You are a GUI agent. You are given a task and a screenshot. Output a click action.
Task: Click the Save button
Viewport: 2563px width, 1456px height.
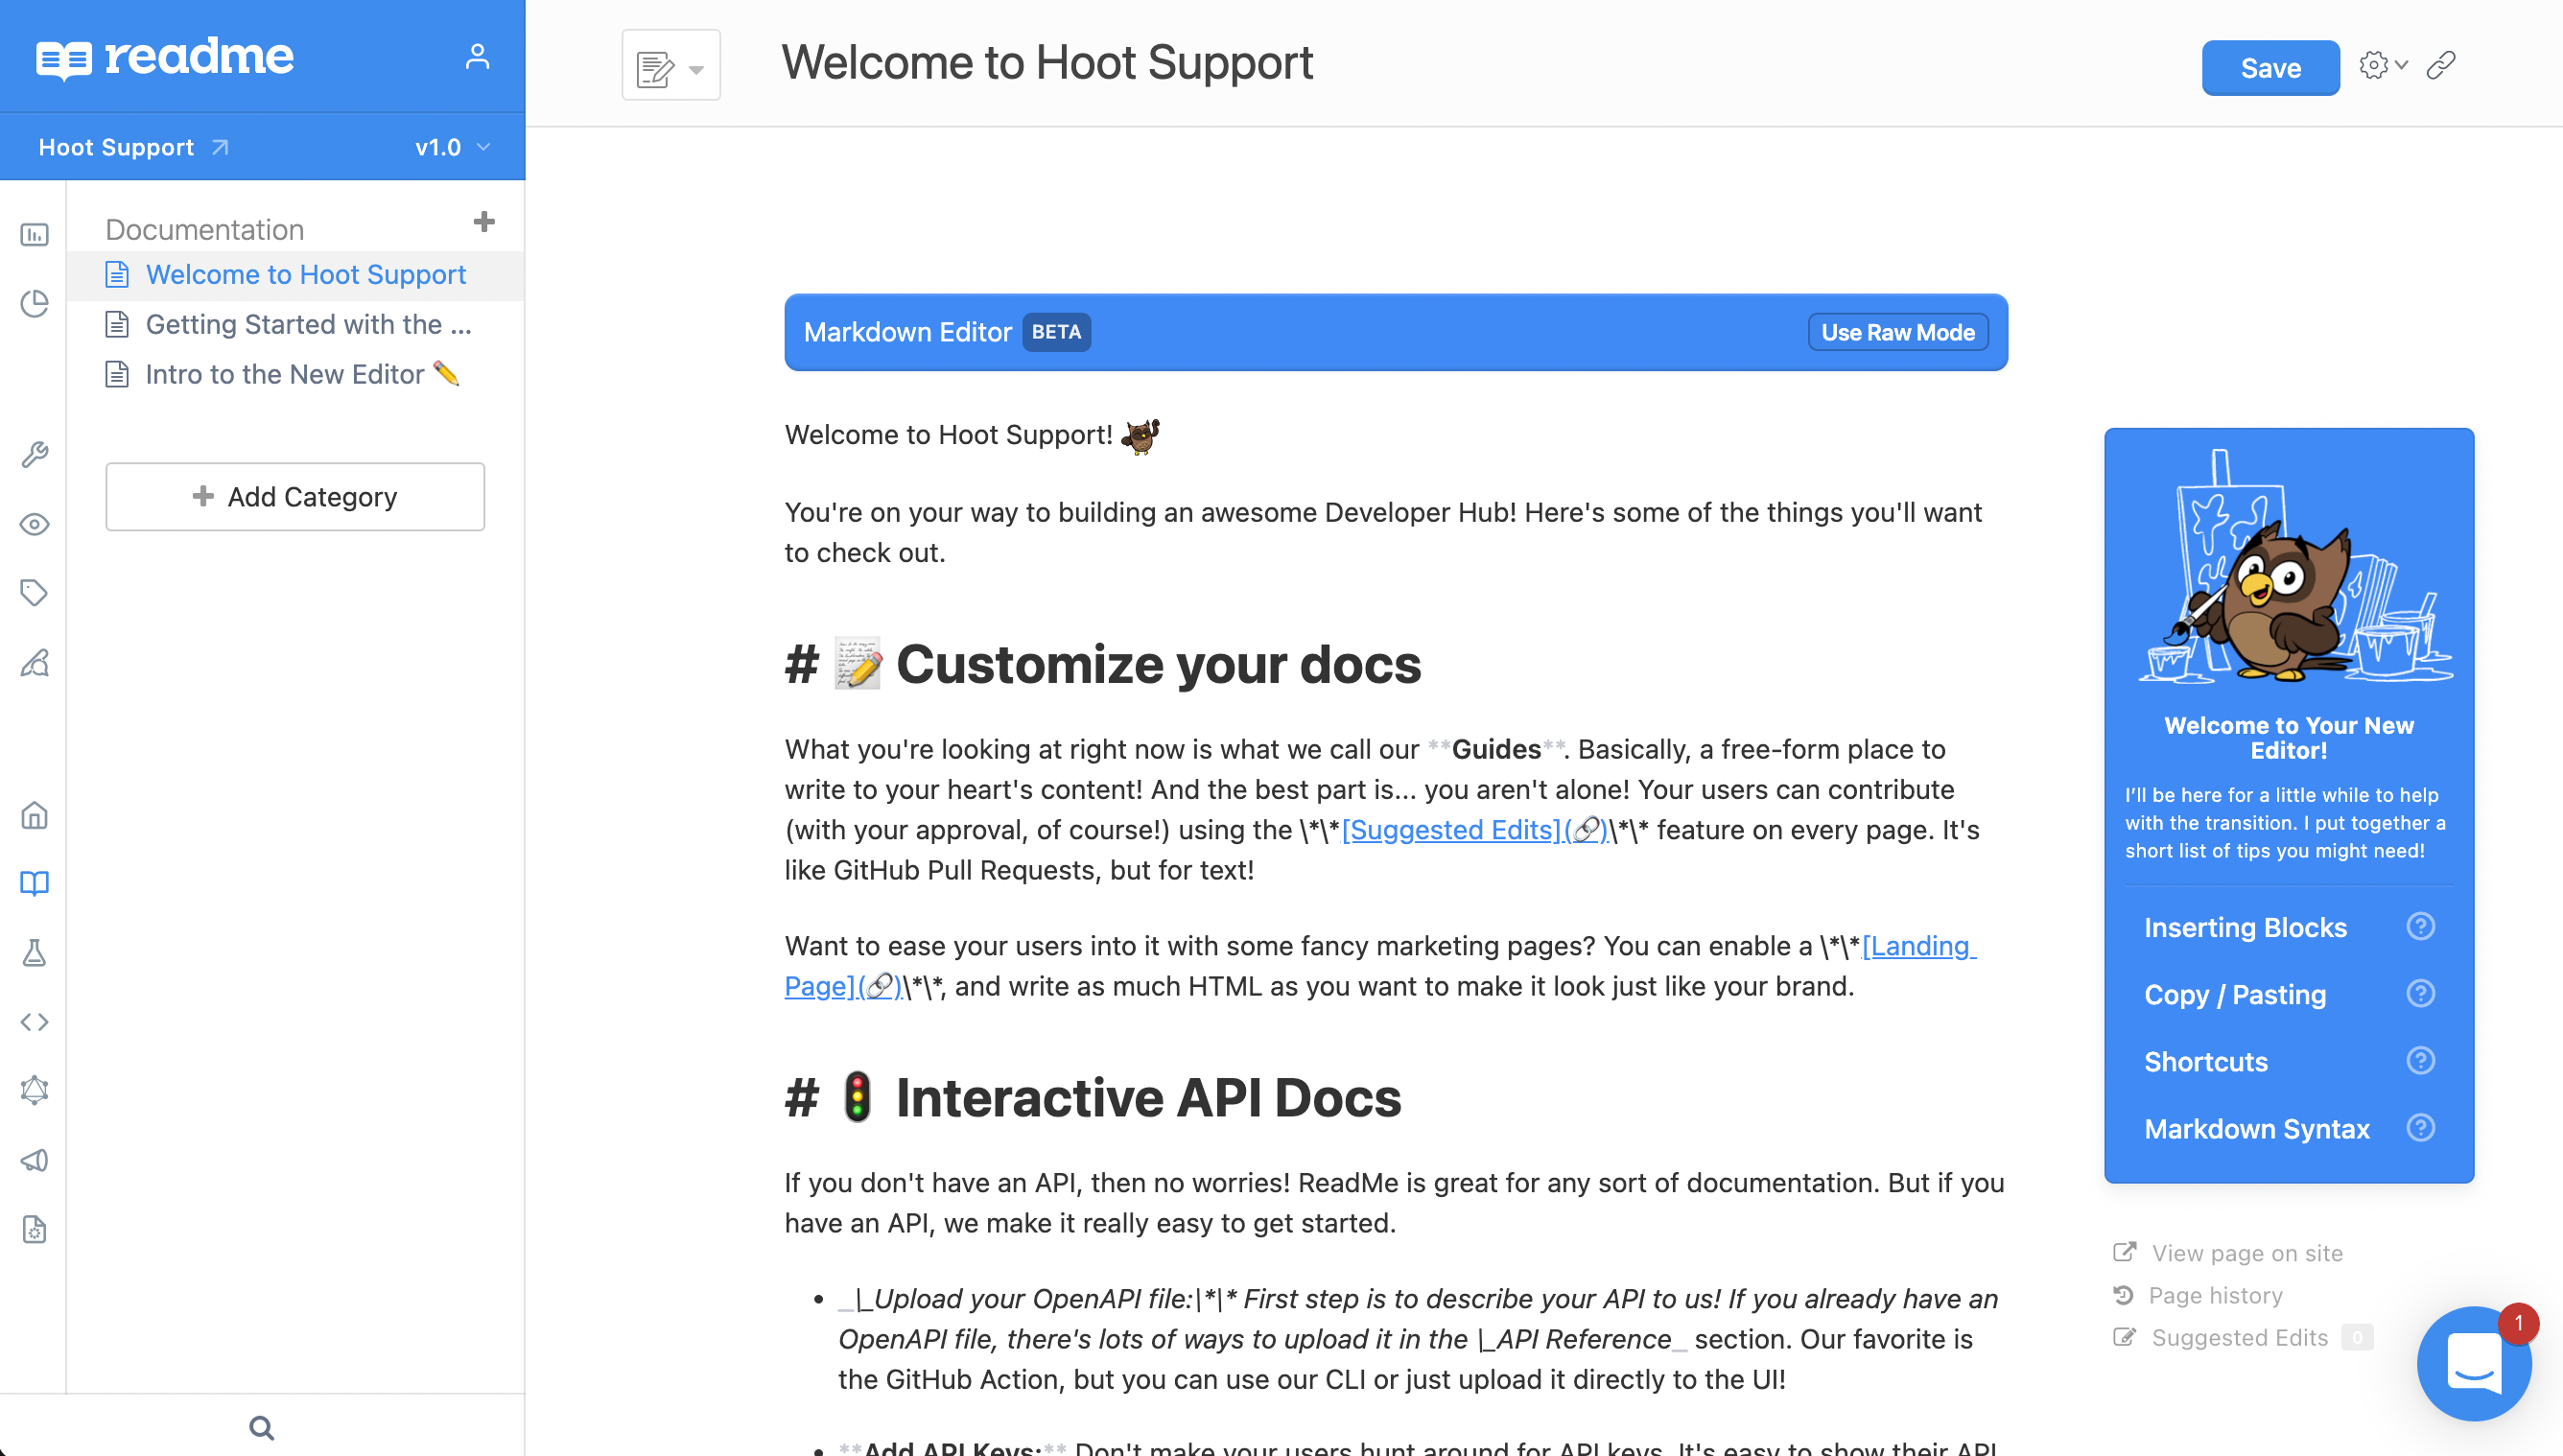coord(2270,68)
